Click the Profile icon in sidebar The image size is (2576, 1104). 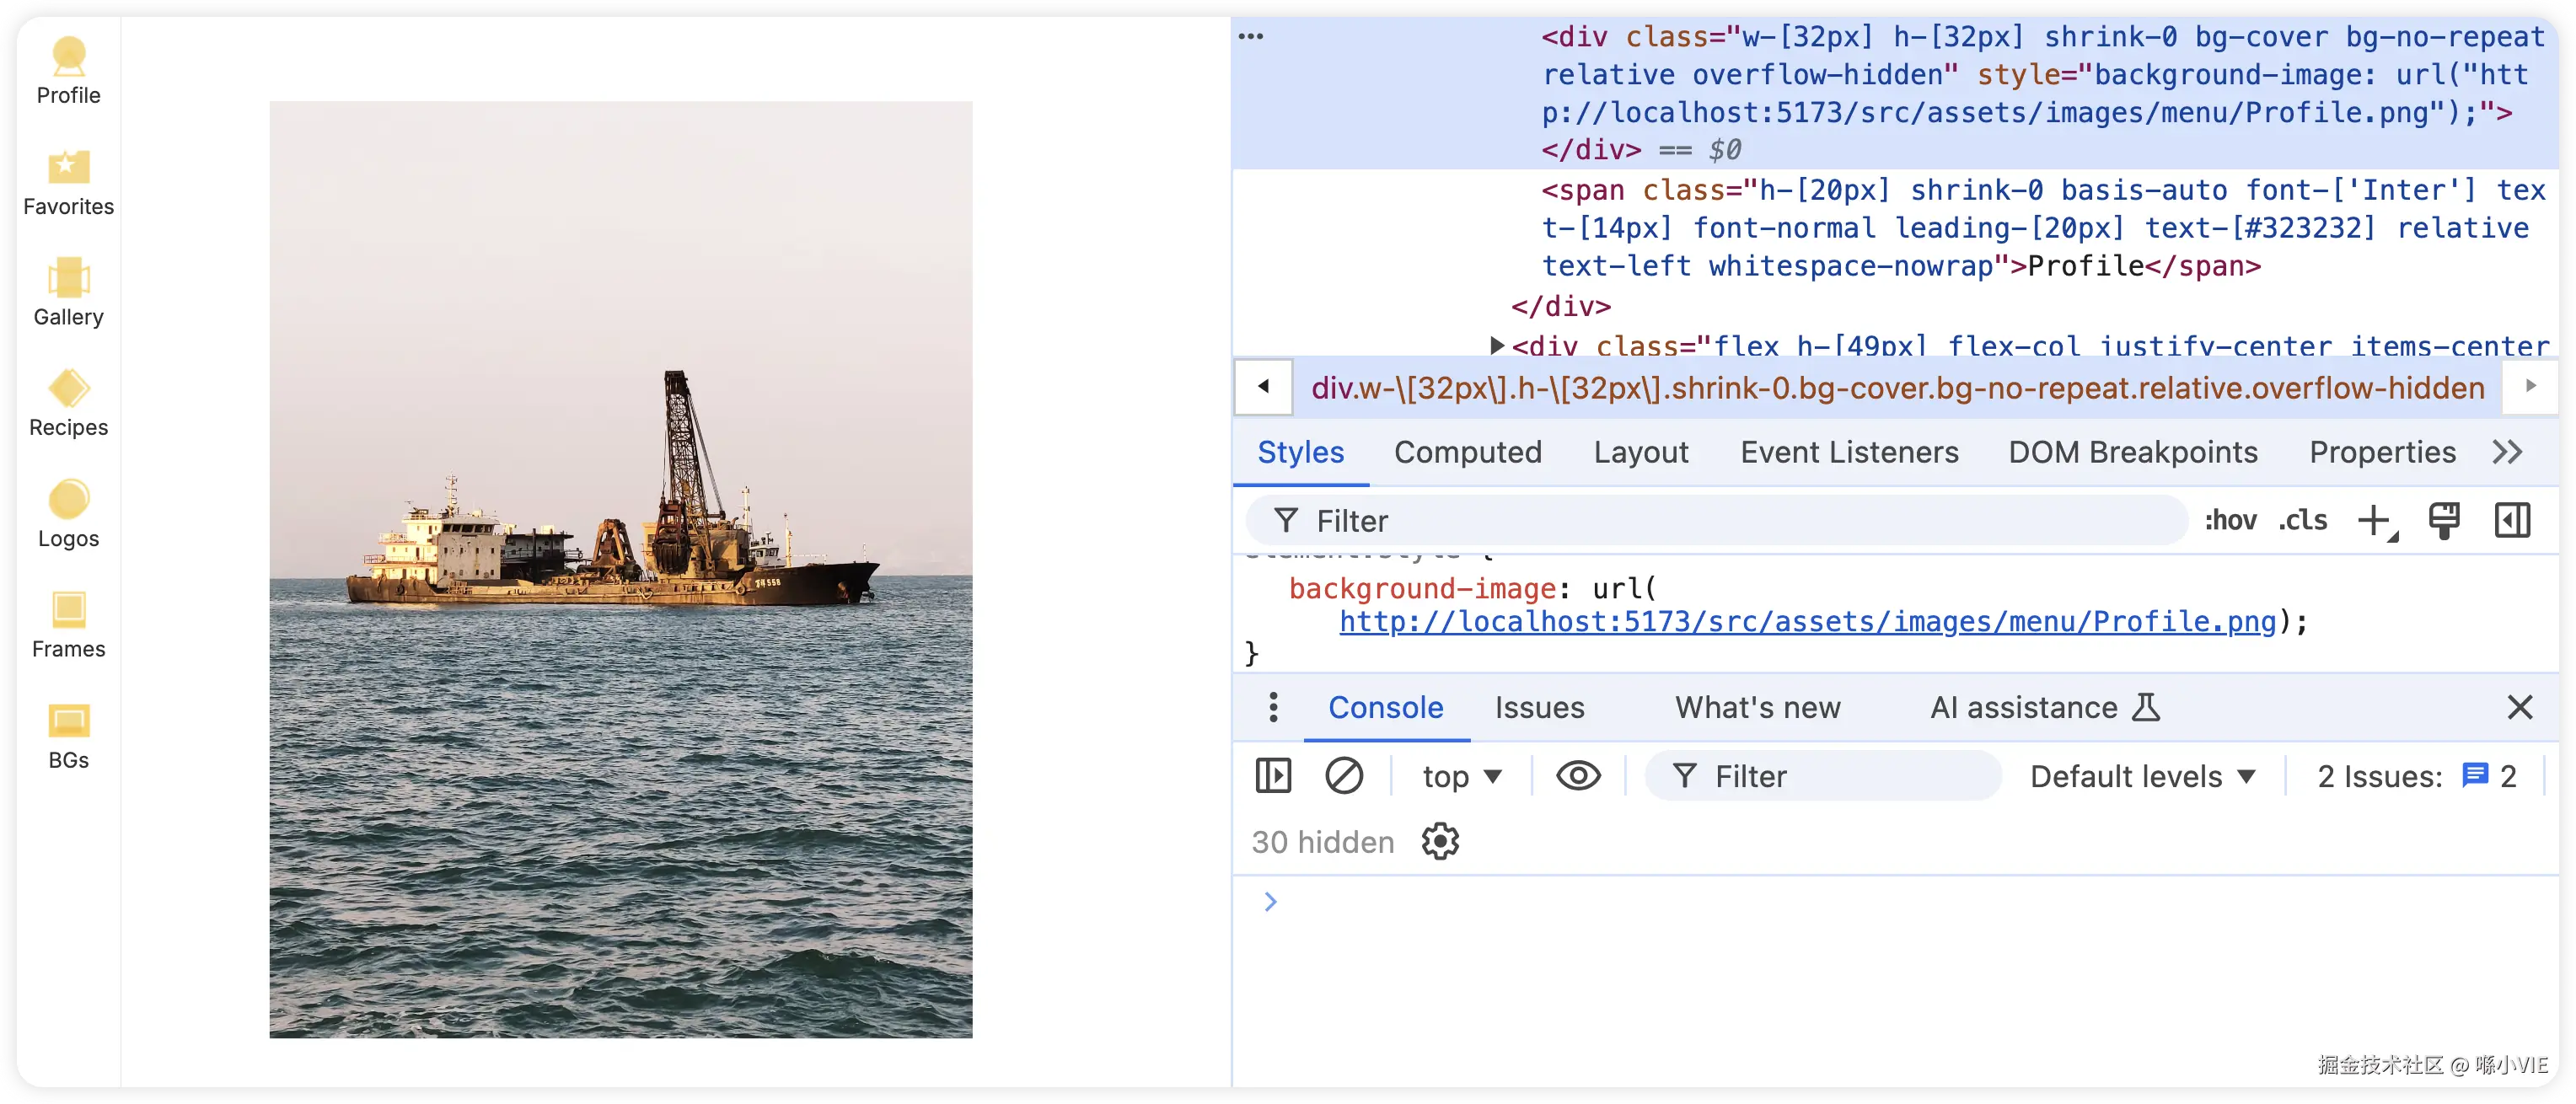(x=68, y=56)
